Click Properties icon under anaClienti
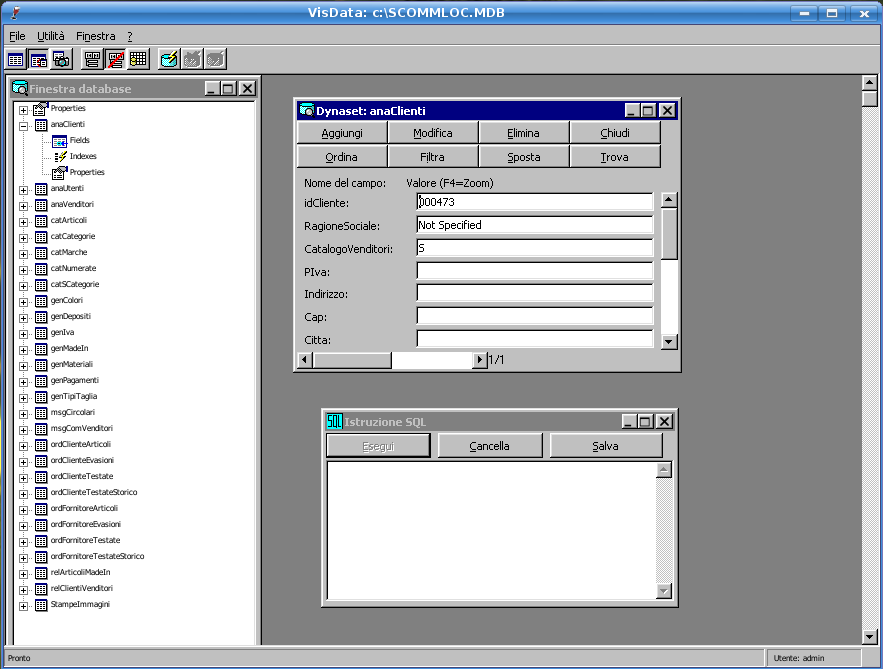This screenshot has width=883, height=669. (x=59, y=172)
